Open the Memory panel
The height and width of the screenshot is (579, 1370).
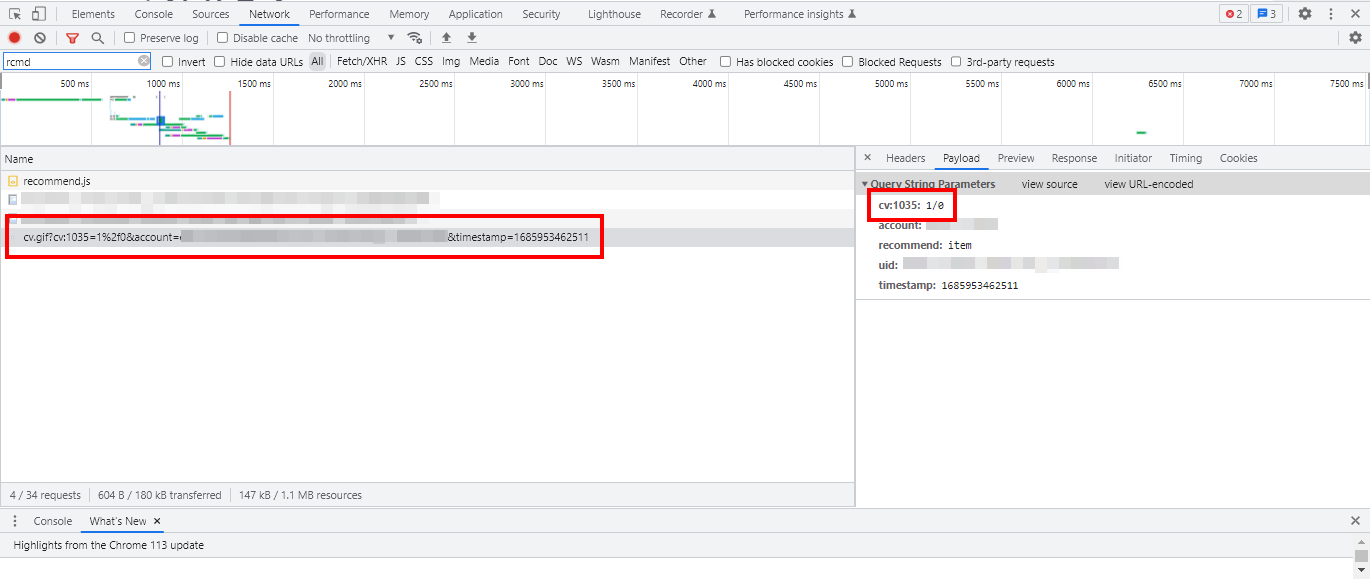coord(409,14)
